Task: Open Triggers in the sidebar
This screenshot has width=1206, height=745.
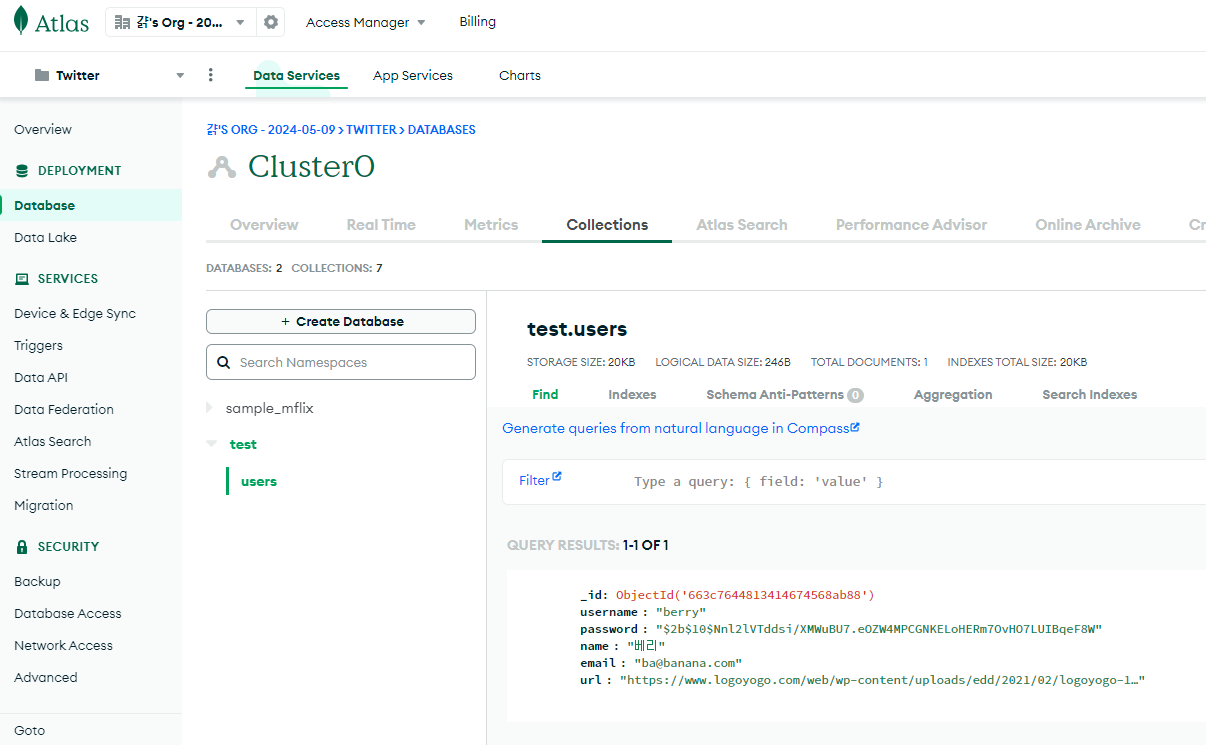Action: (x=38, y=346)
